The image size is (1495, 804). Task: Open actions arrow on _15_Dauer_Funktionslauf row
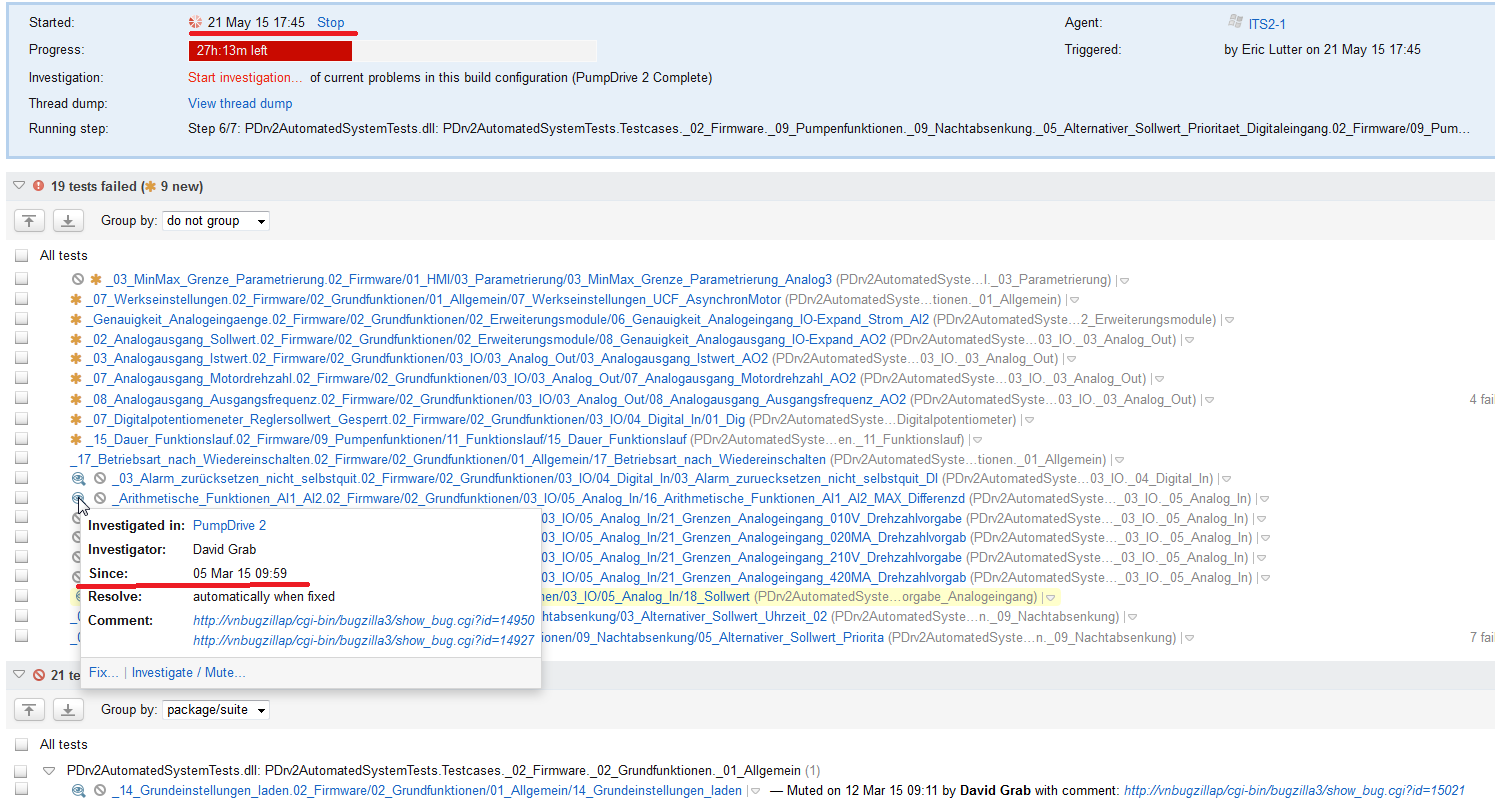point(978,440)
